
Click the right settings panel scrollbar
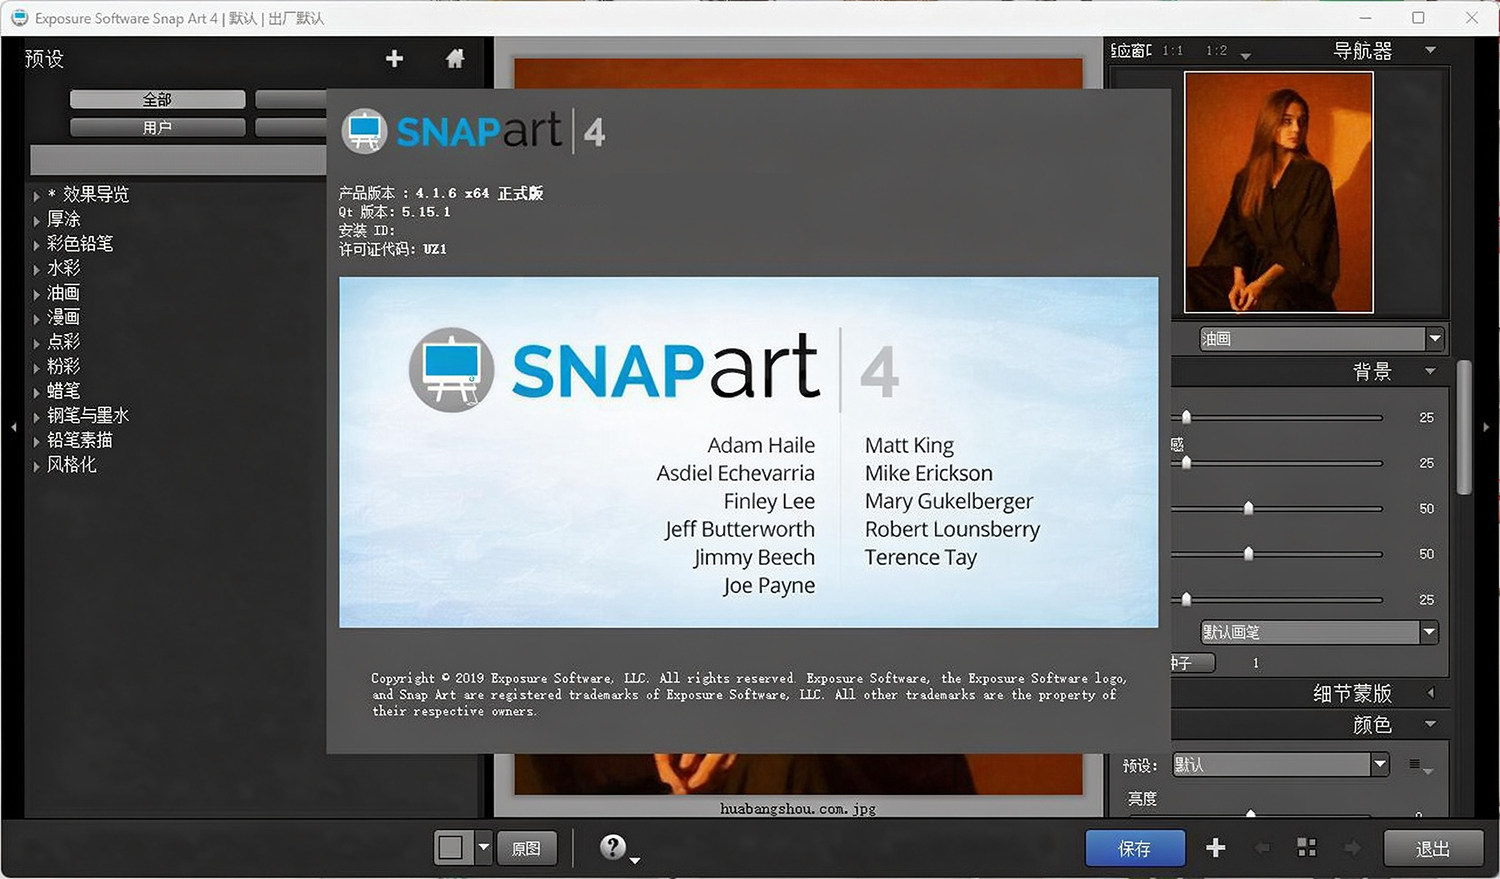coord(1464,427)
